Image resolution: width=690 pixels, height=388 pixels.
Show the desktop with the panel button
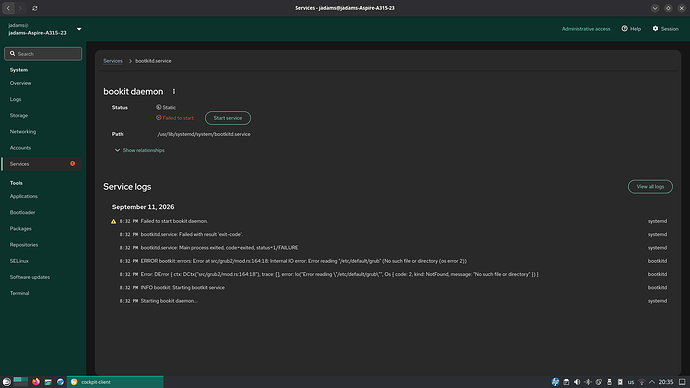tap(682, 382)
